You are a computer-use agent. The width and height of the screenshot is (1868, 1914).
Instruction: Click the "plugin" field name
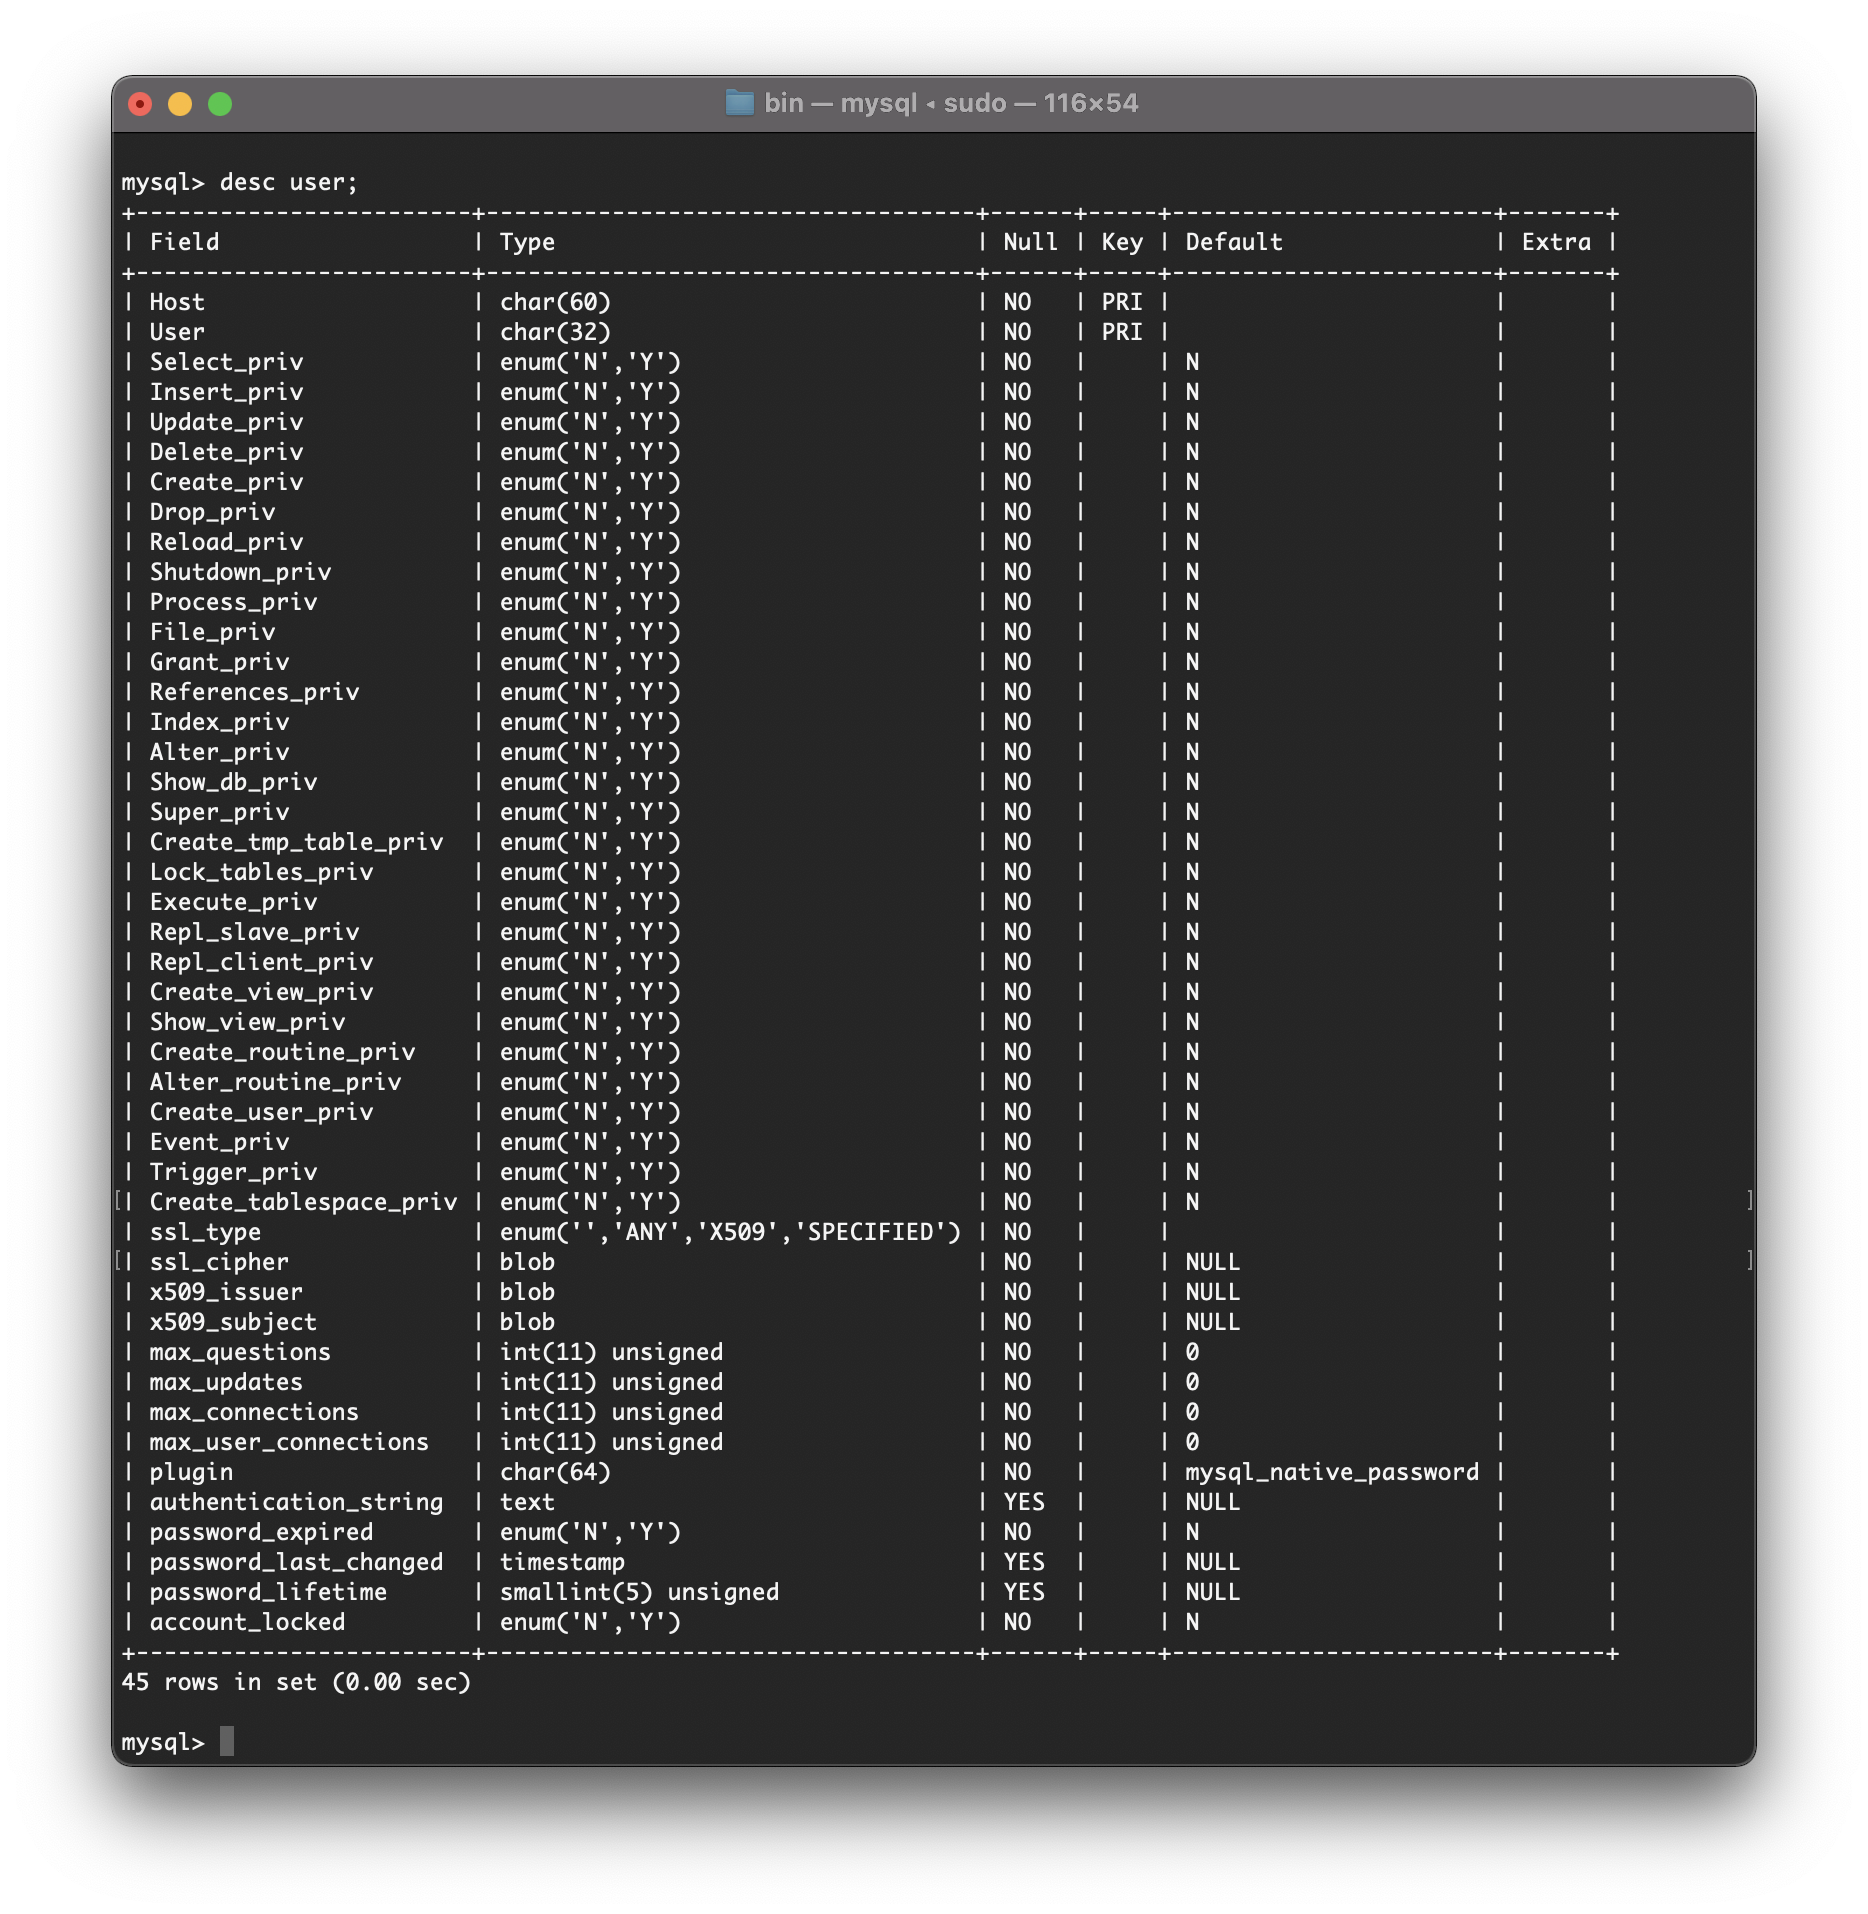192,1472
